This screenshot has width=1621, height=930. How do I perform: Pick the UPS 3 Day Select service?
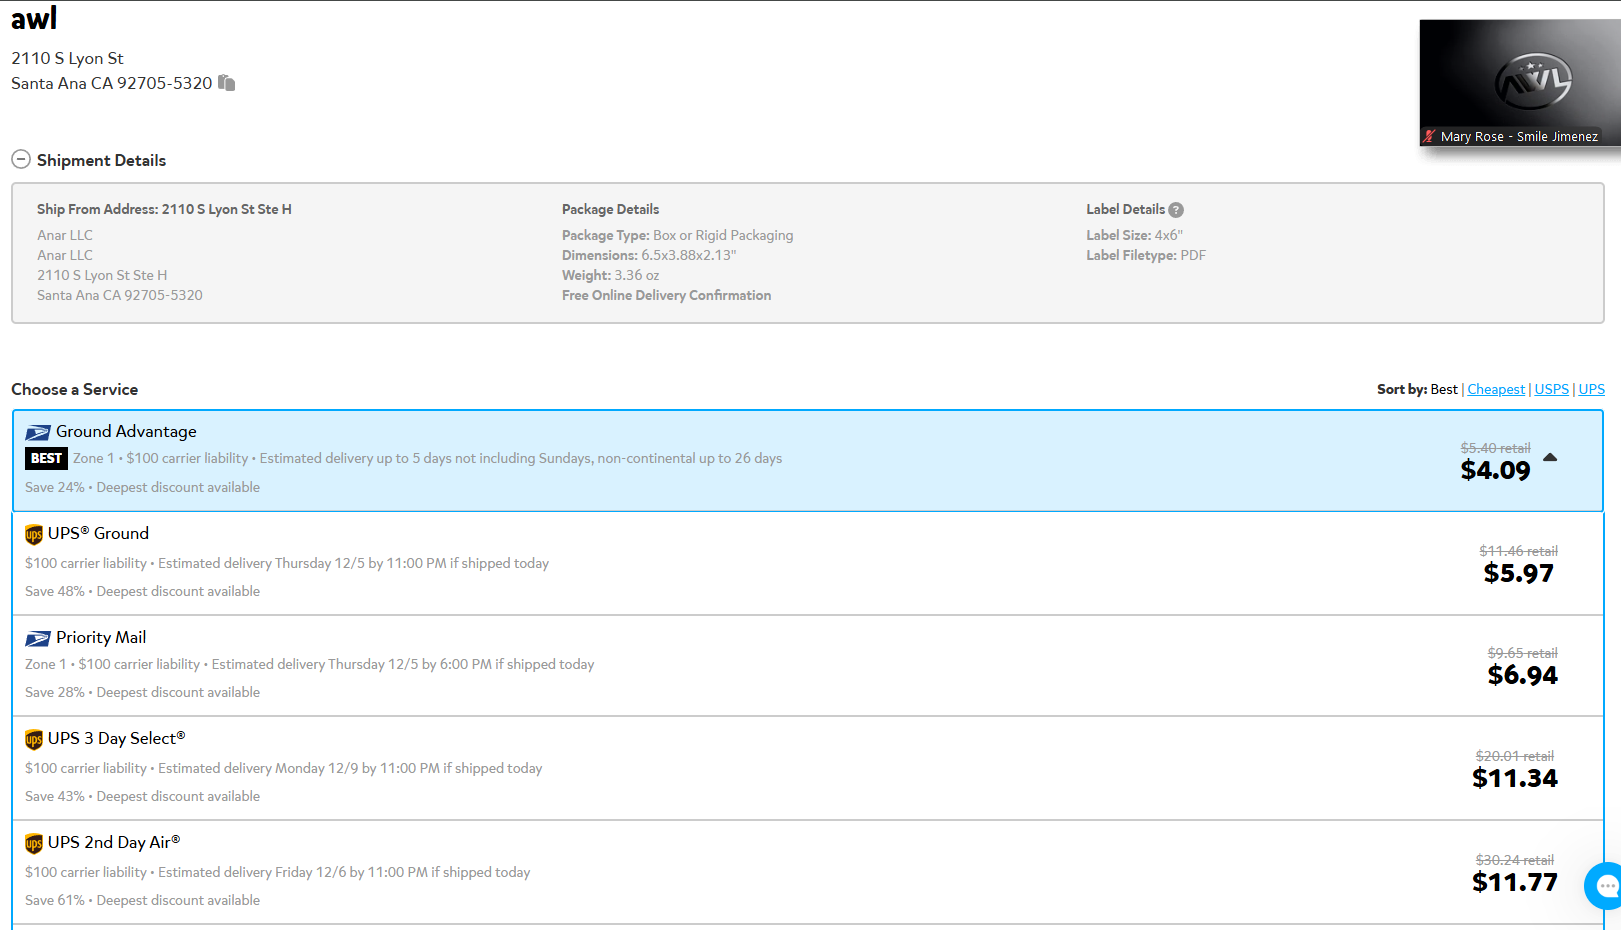coord(808,768)
